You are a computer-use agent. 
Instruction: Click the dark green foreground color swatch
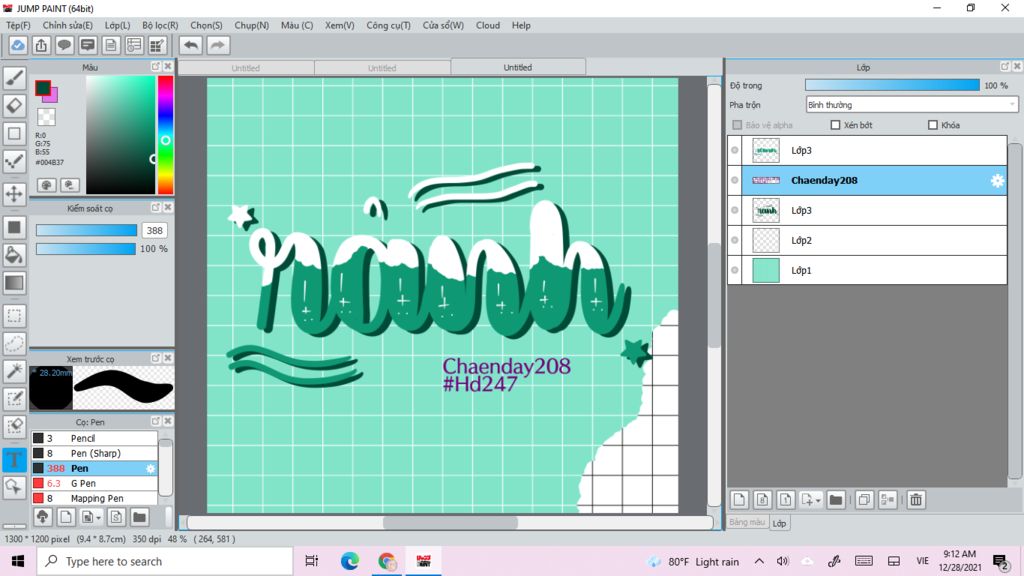pyautogui.click(x=42, y=88)
